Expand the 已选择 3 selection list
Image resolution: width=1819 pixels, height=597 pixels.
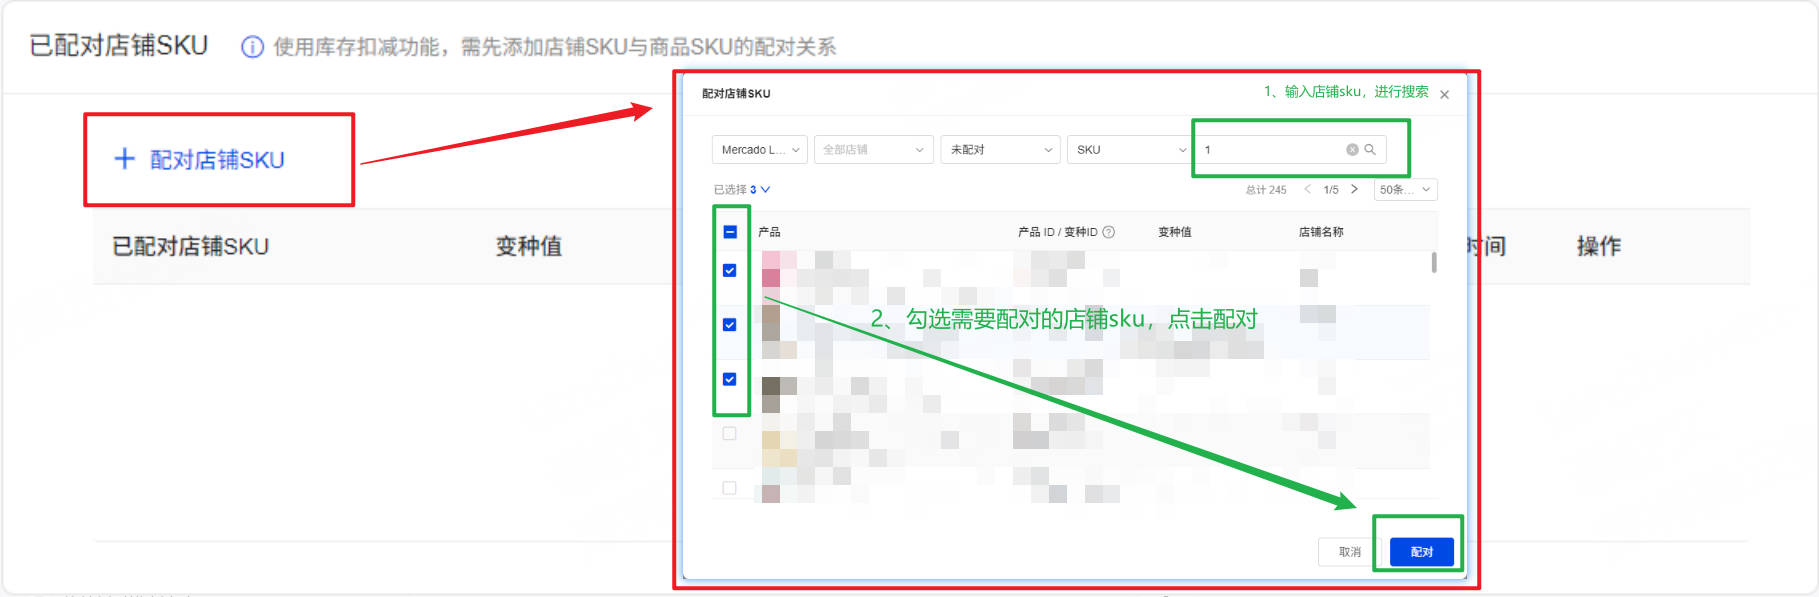[742, 189]
